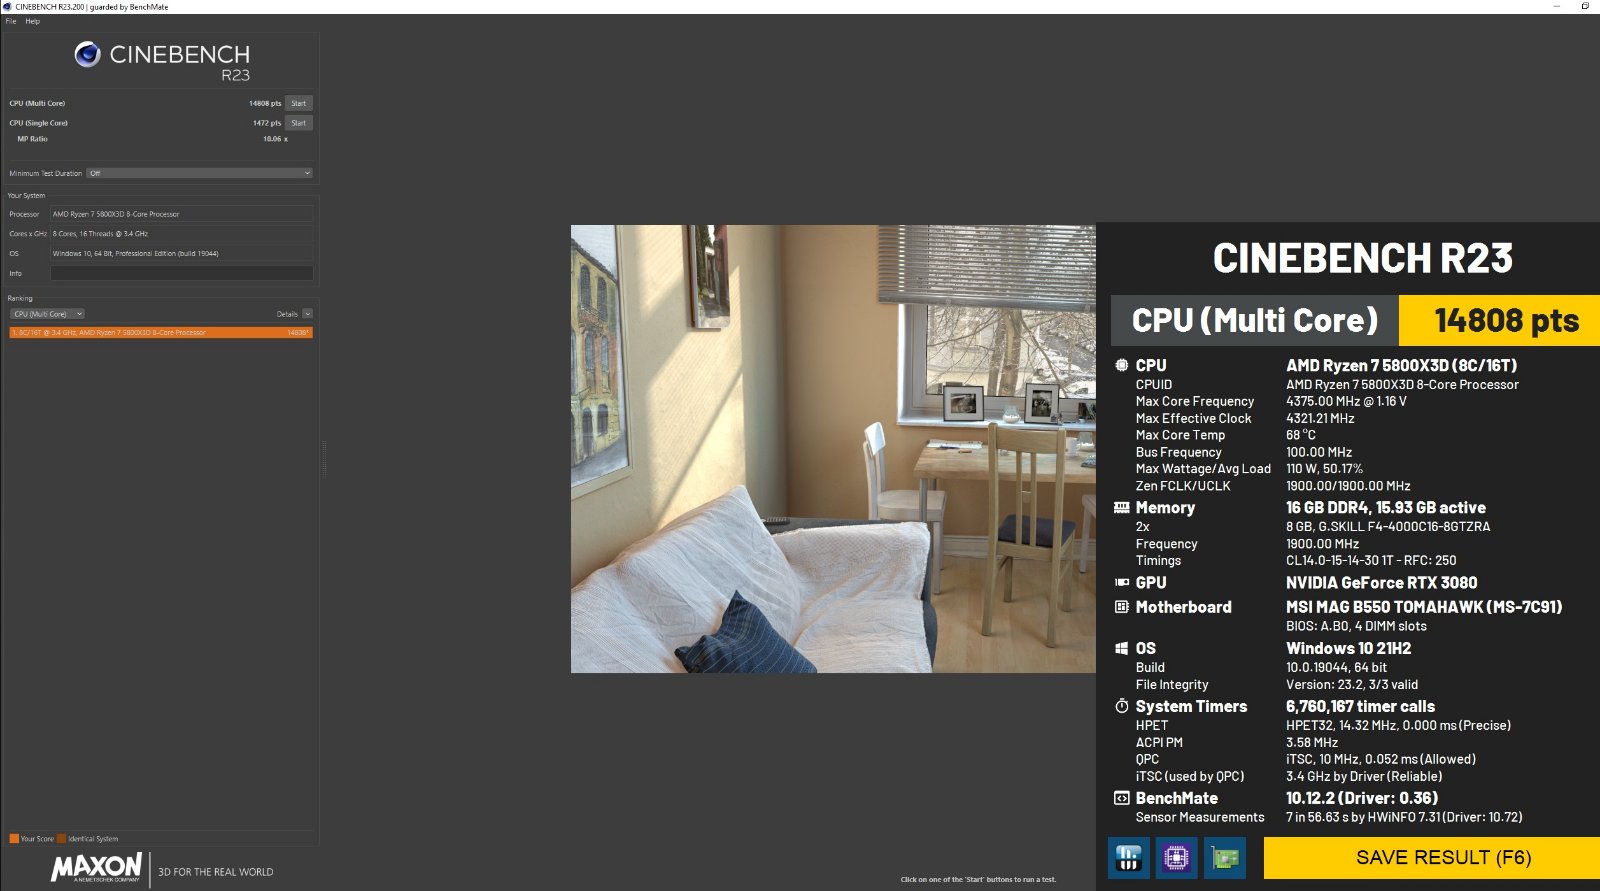Click the Info input field

tap(182, 273)
